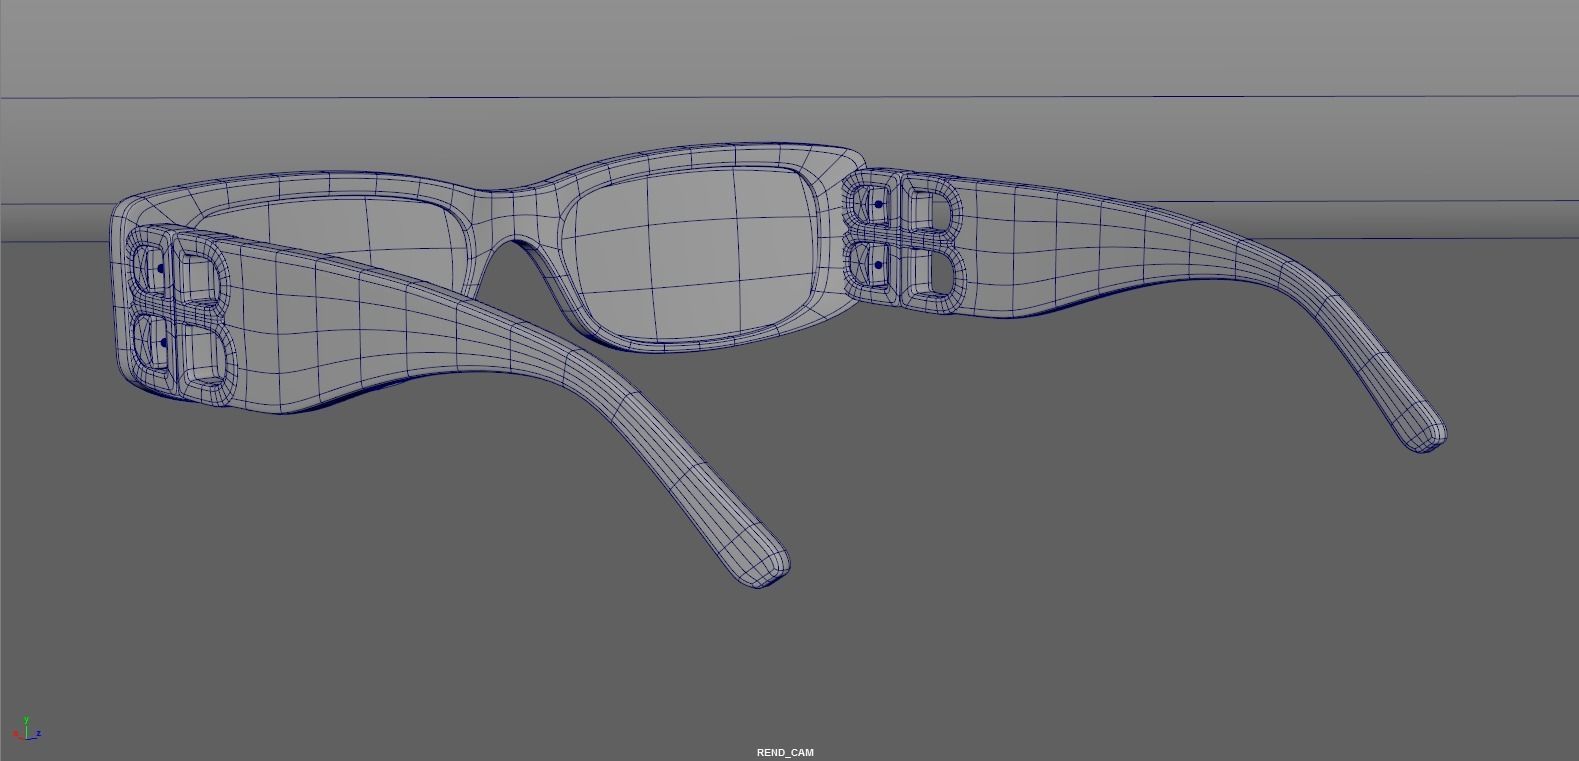Select the BB logo on the far temple arm
The image size is (1579, 761).
pos(905,239)
